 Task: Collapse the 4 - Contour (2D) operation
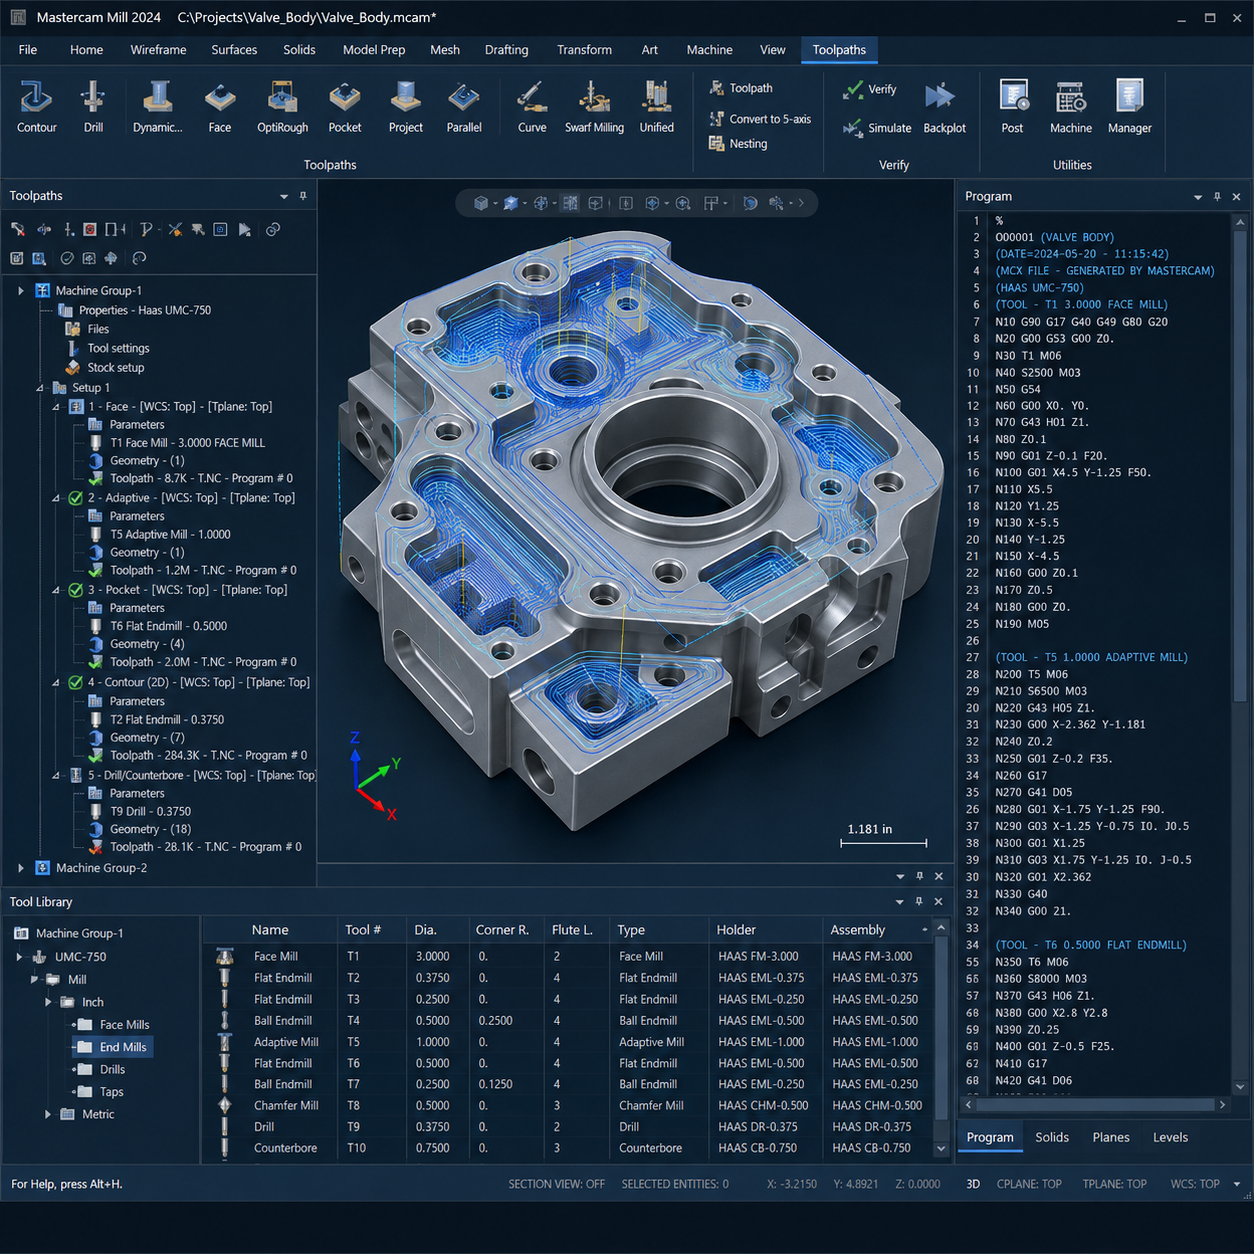[56, 683]
